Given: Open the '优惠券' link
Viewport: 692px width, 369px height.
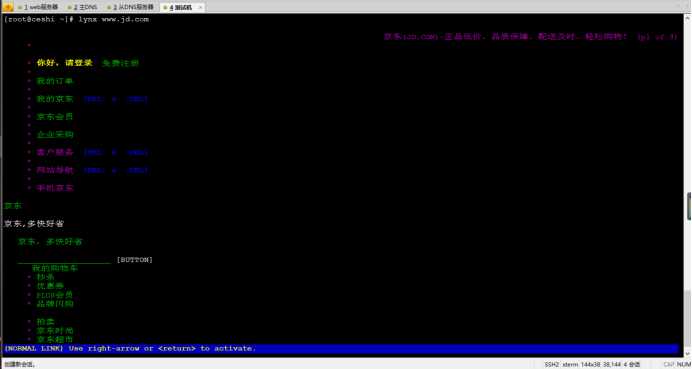Looking at the screenshot, I should pos(50,286).
